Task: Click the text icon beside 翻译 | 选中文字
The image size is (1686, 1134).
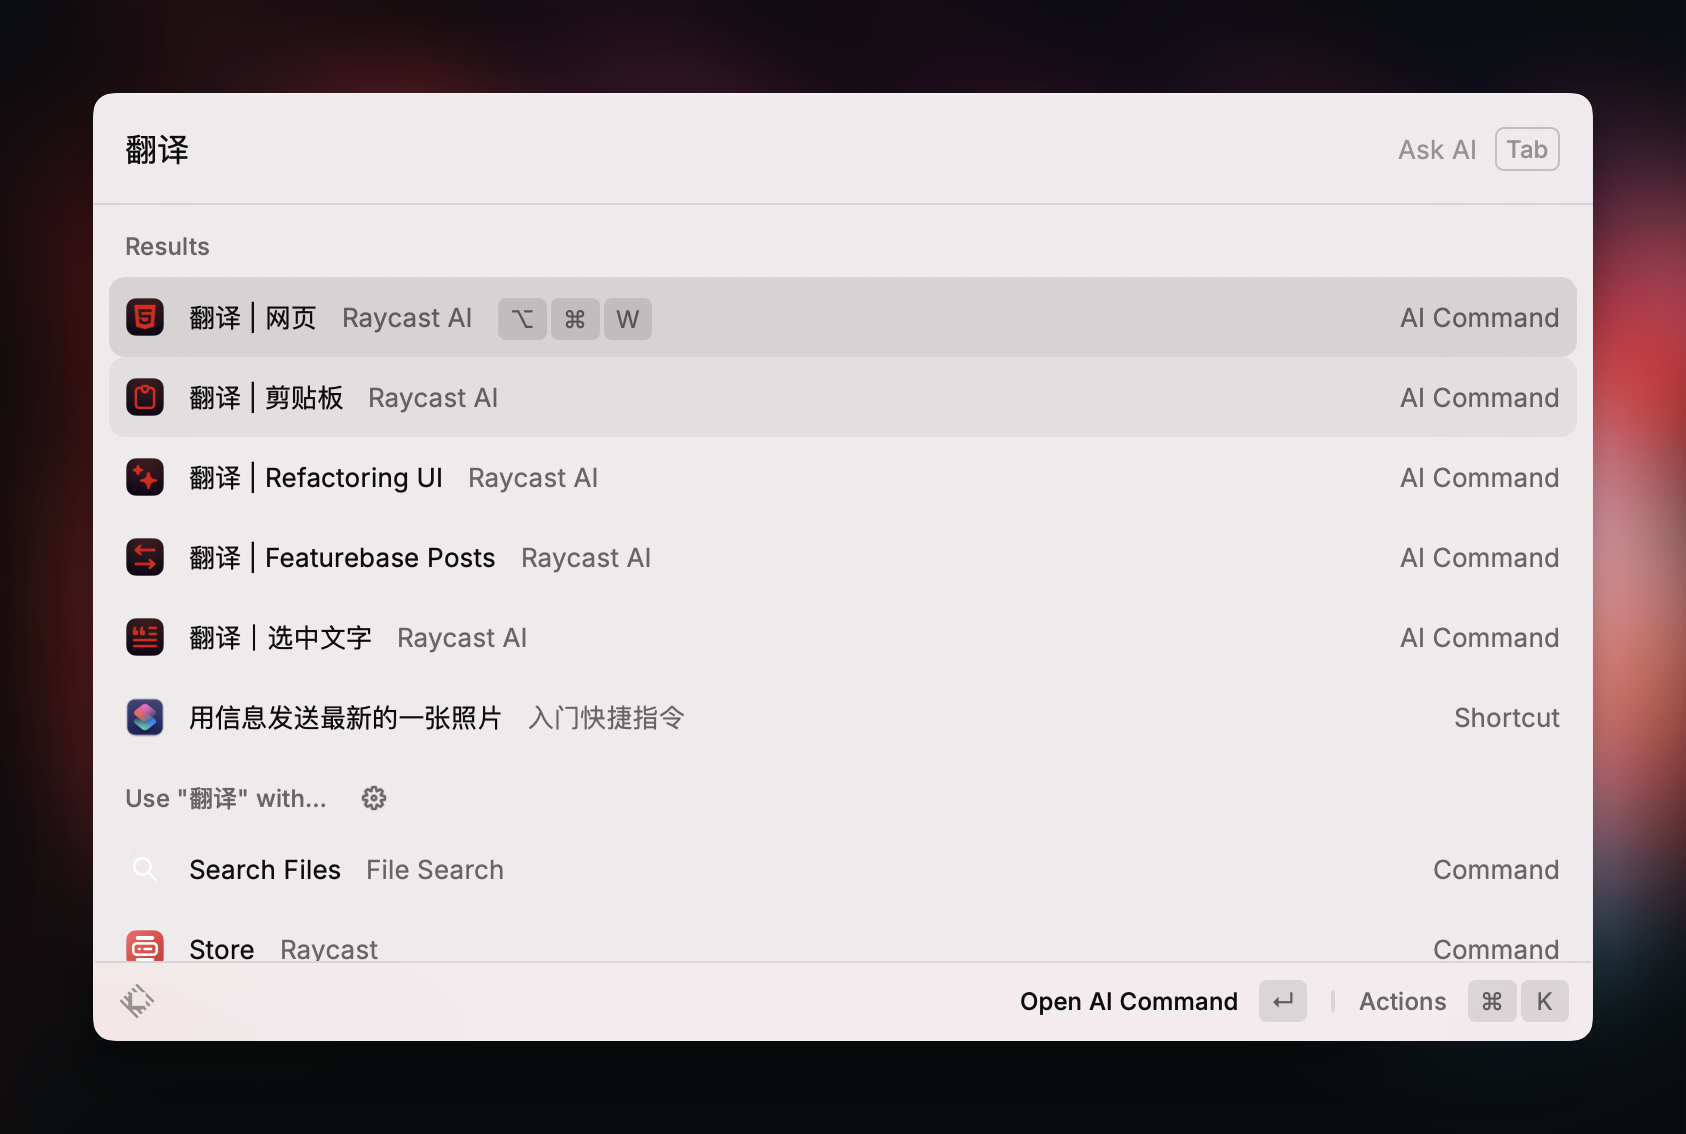Action: tap(145, 637)
